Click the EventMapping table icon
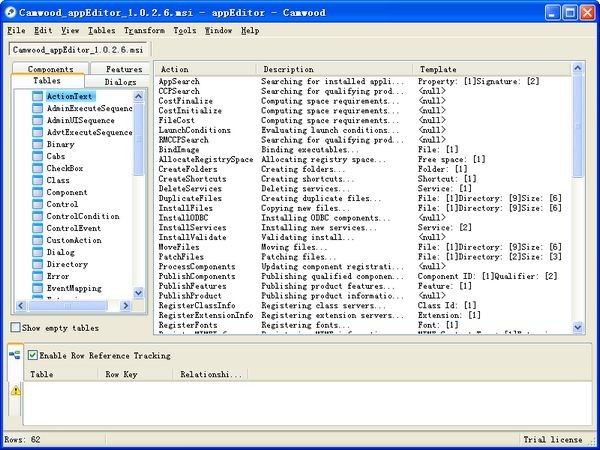Image resolution: width=600 pixels, height=450 pixels. pos(37,289)
